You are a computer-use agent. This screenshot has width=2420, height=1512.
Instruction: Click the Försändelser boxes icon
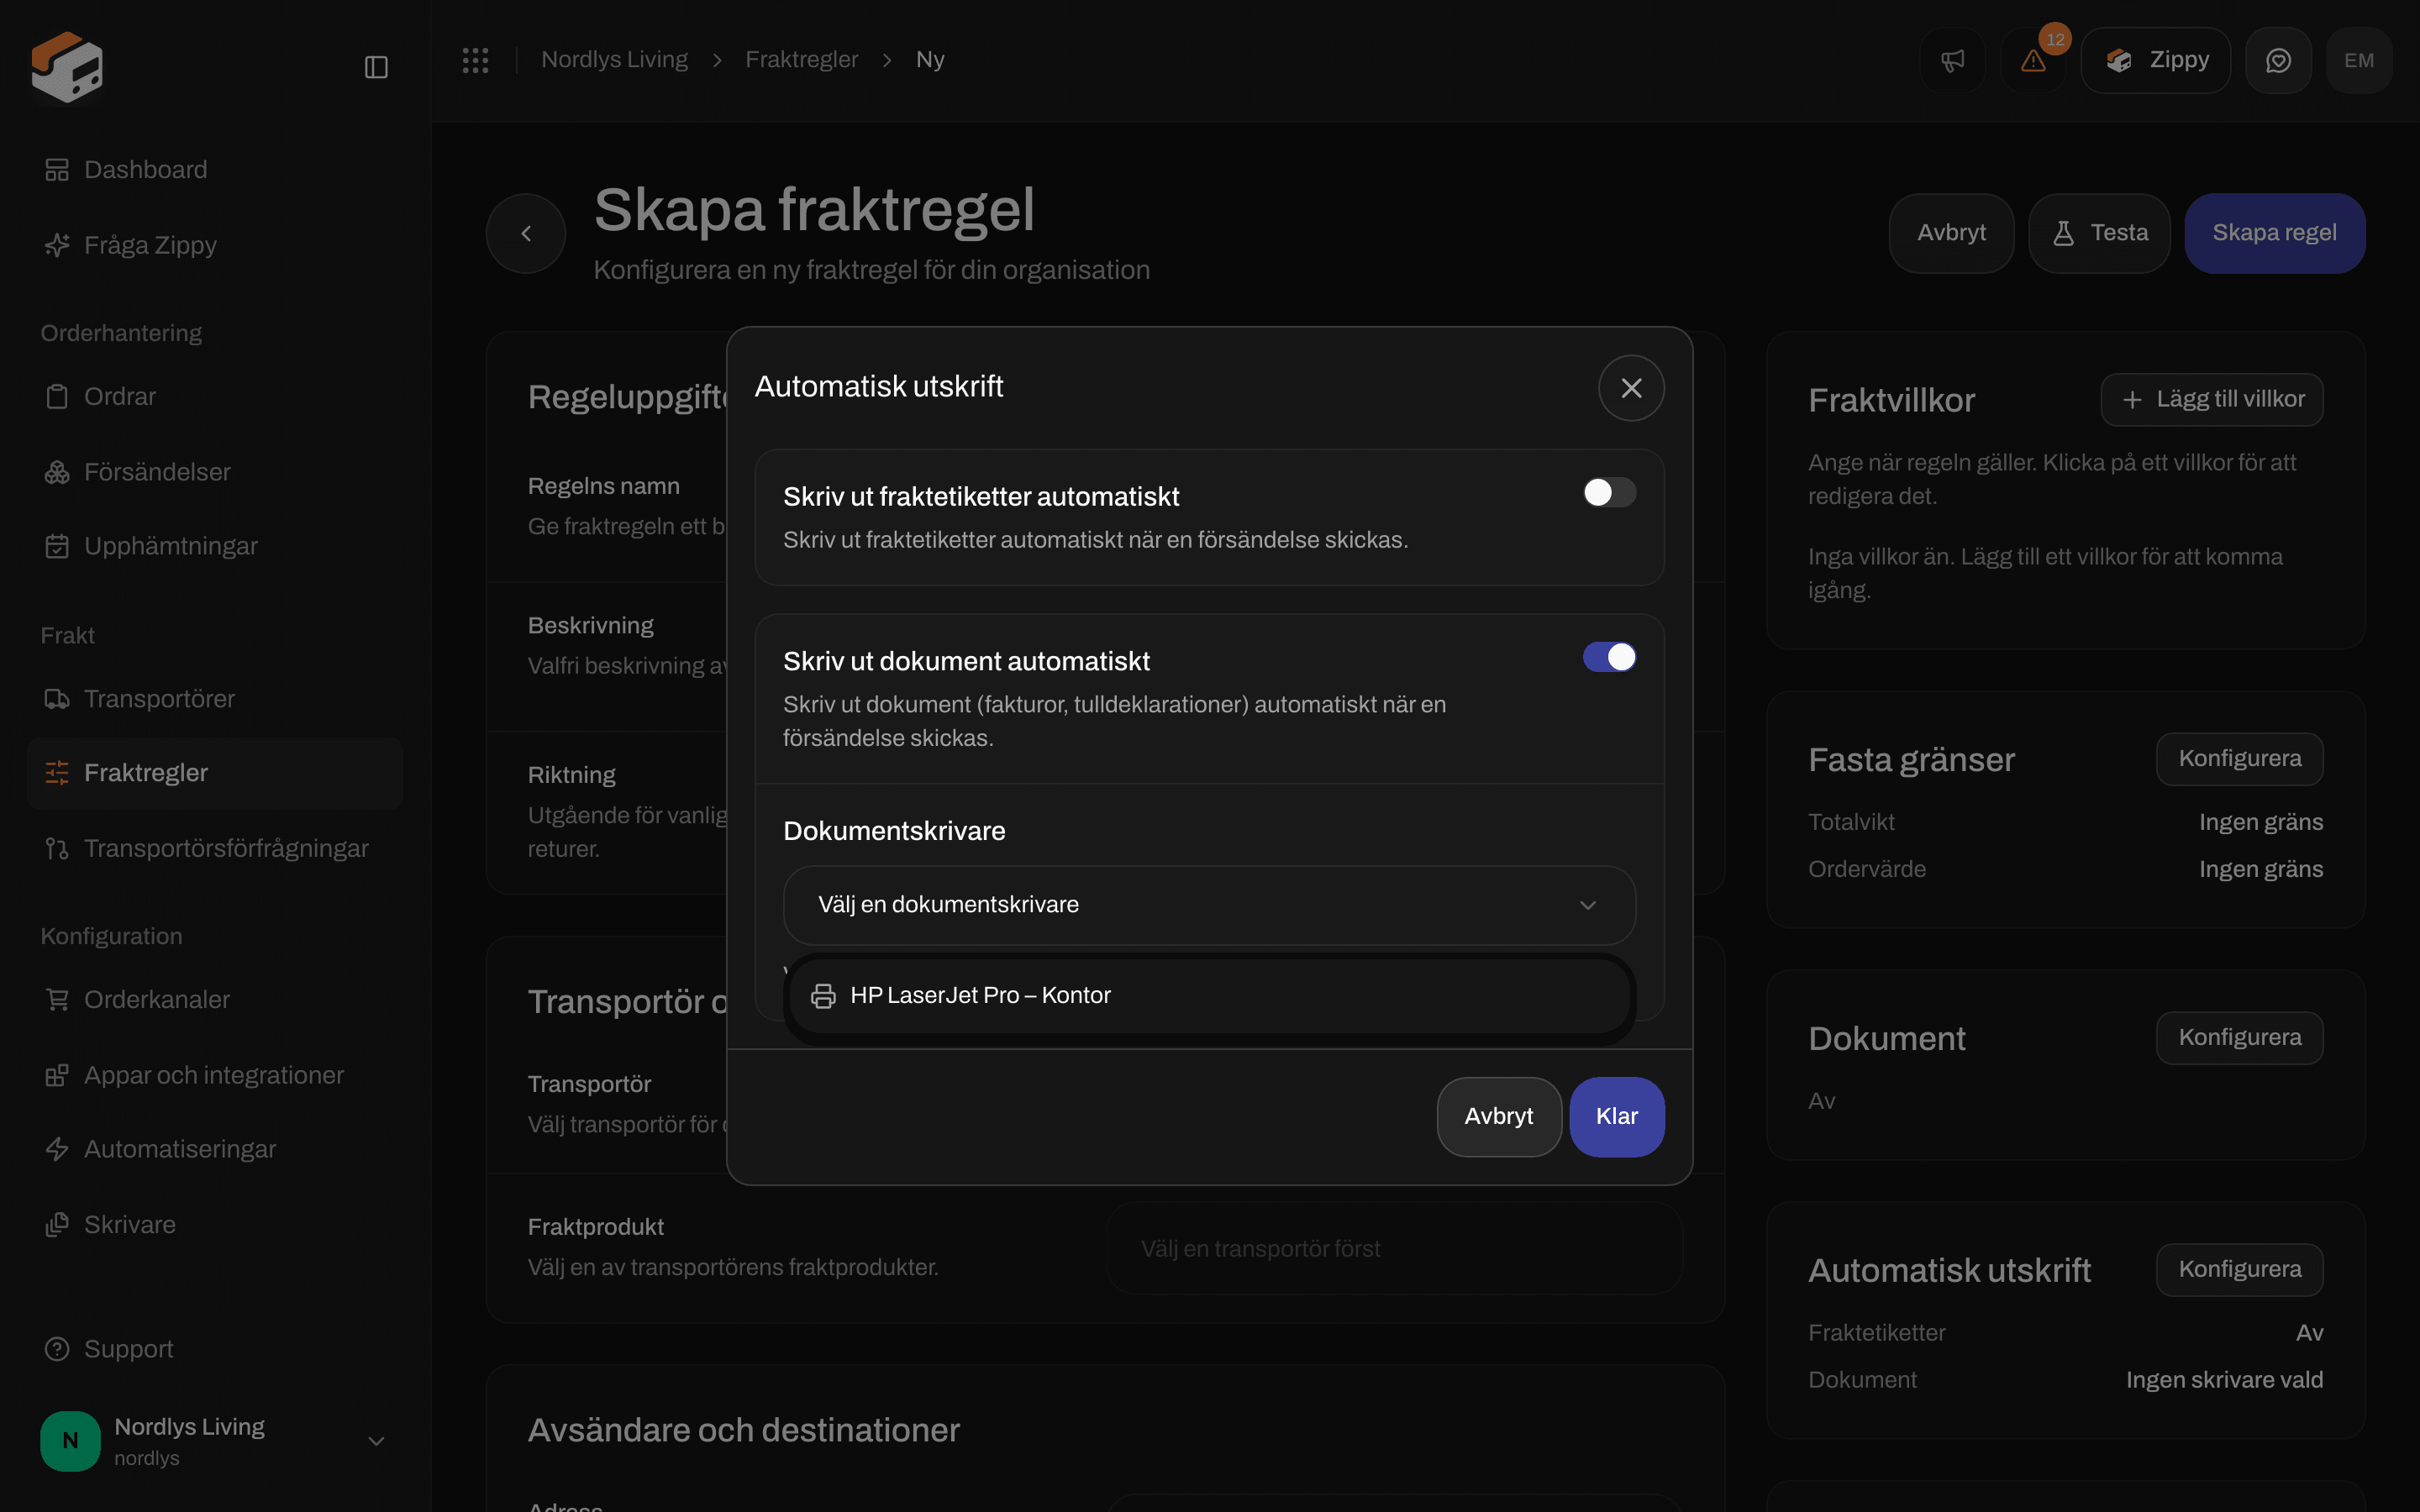(57, 472)
